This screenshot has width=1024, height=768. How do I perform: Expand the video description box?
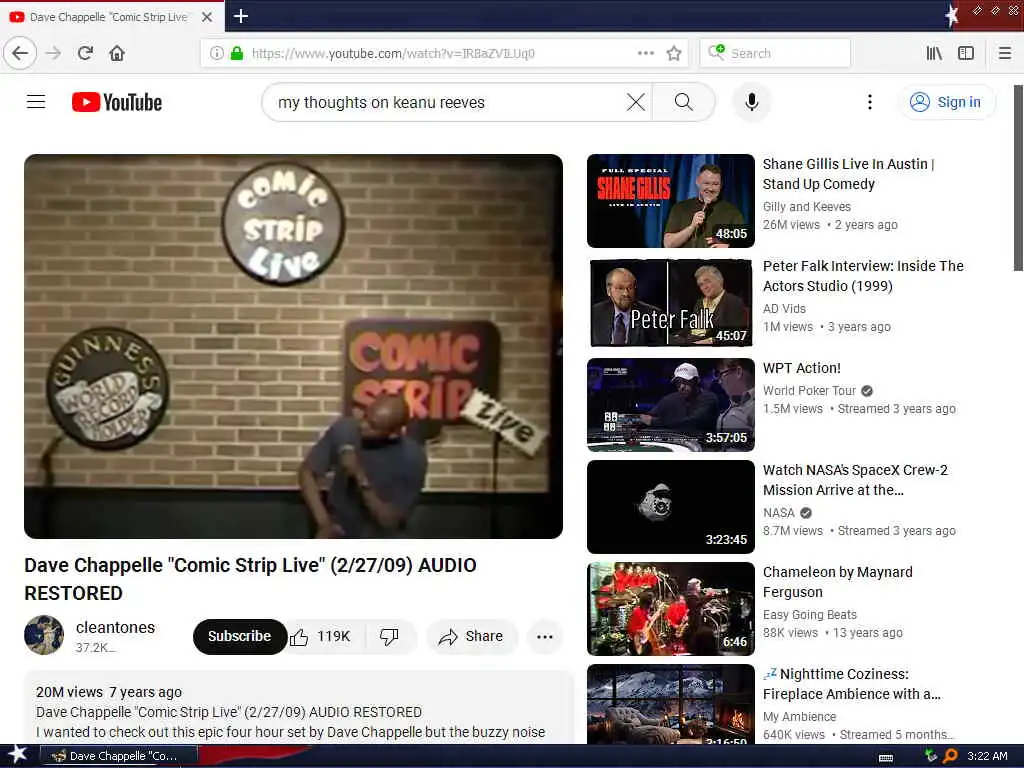[x=299, y=709]
